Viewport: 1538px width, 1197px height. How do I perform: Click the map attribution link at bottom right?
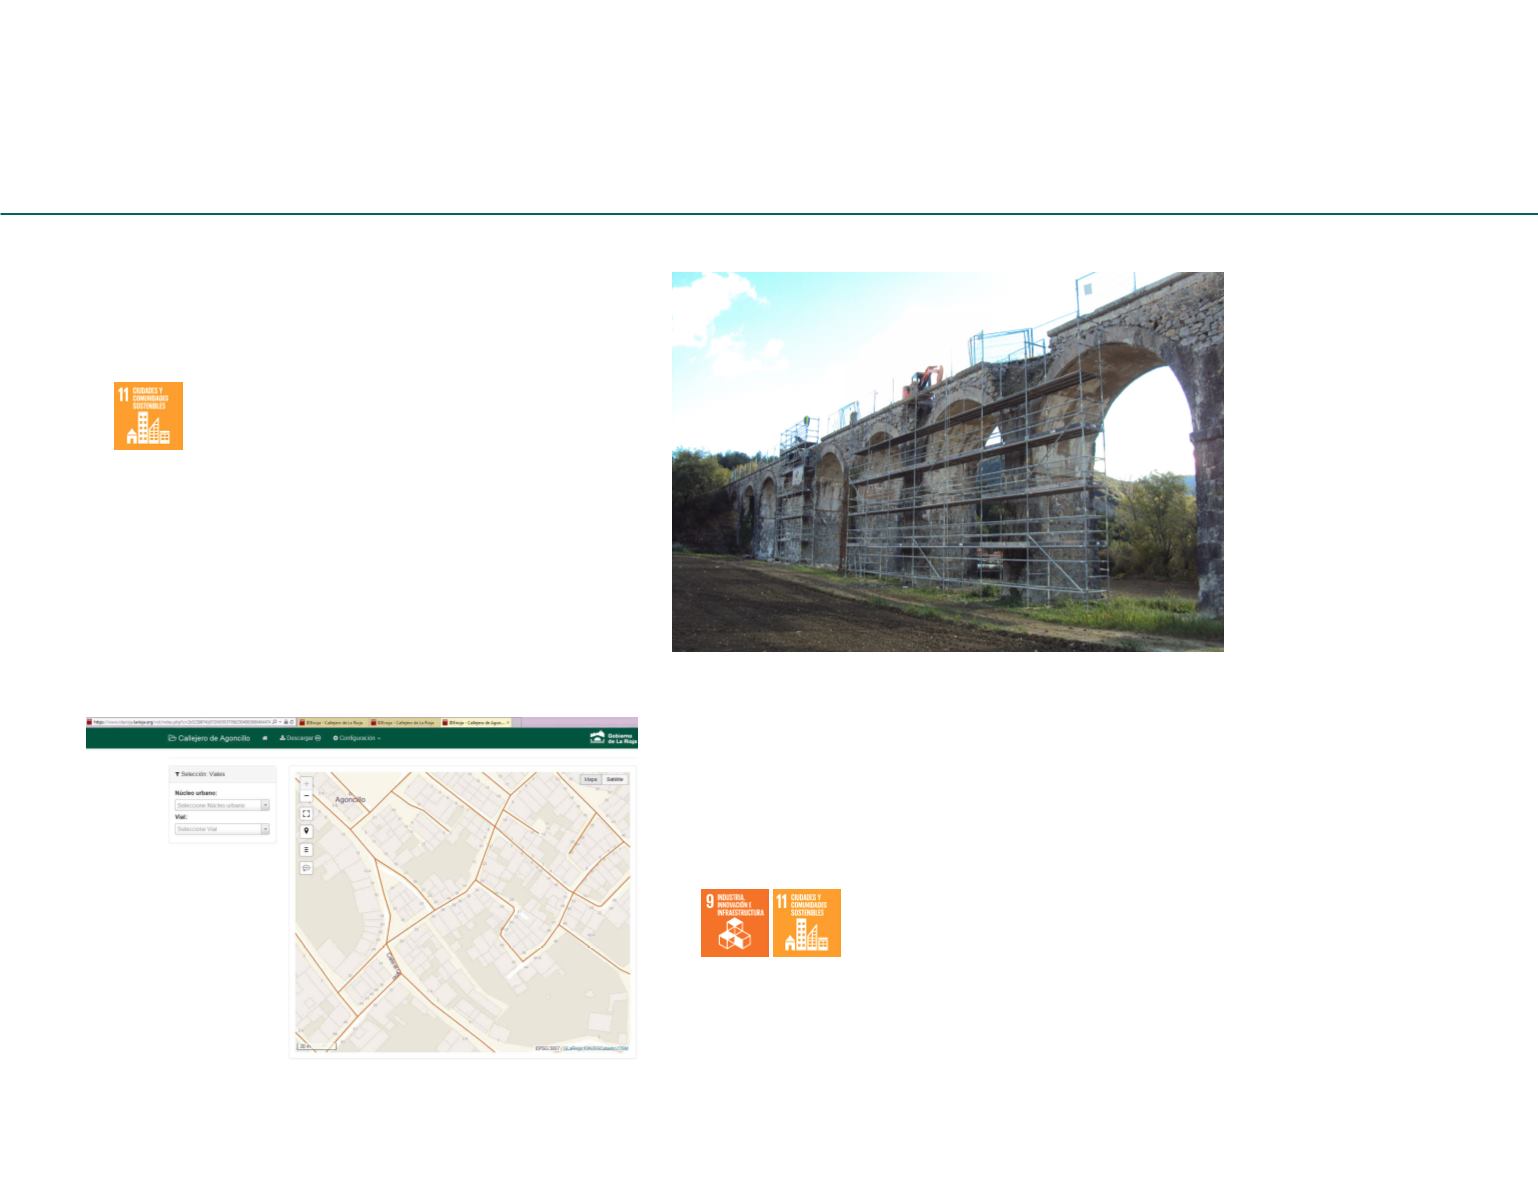596,1048
